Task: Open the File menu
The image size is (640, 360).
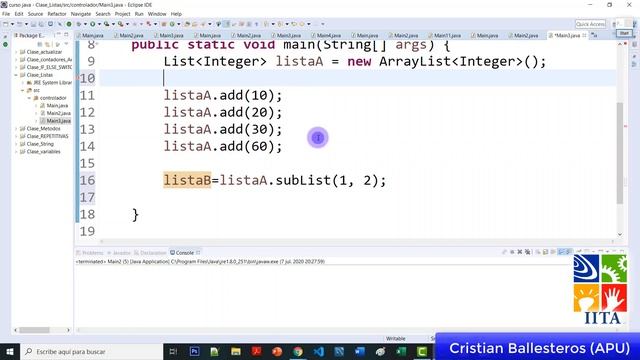Action: coord(6,14)
